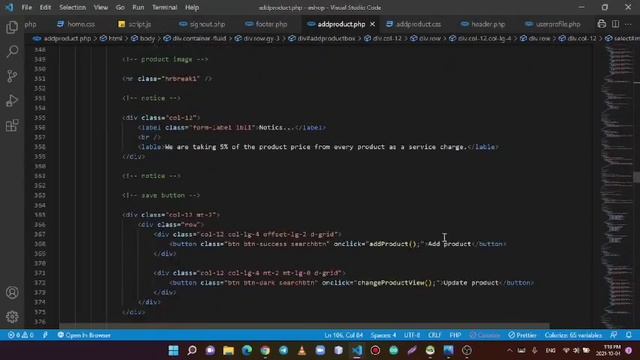Click the Ln, Col cursor position indicator

point(344,335)
